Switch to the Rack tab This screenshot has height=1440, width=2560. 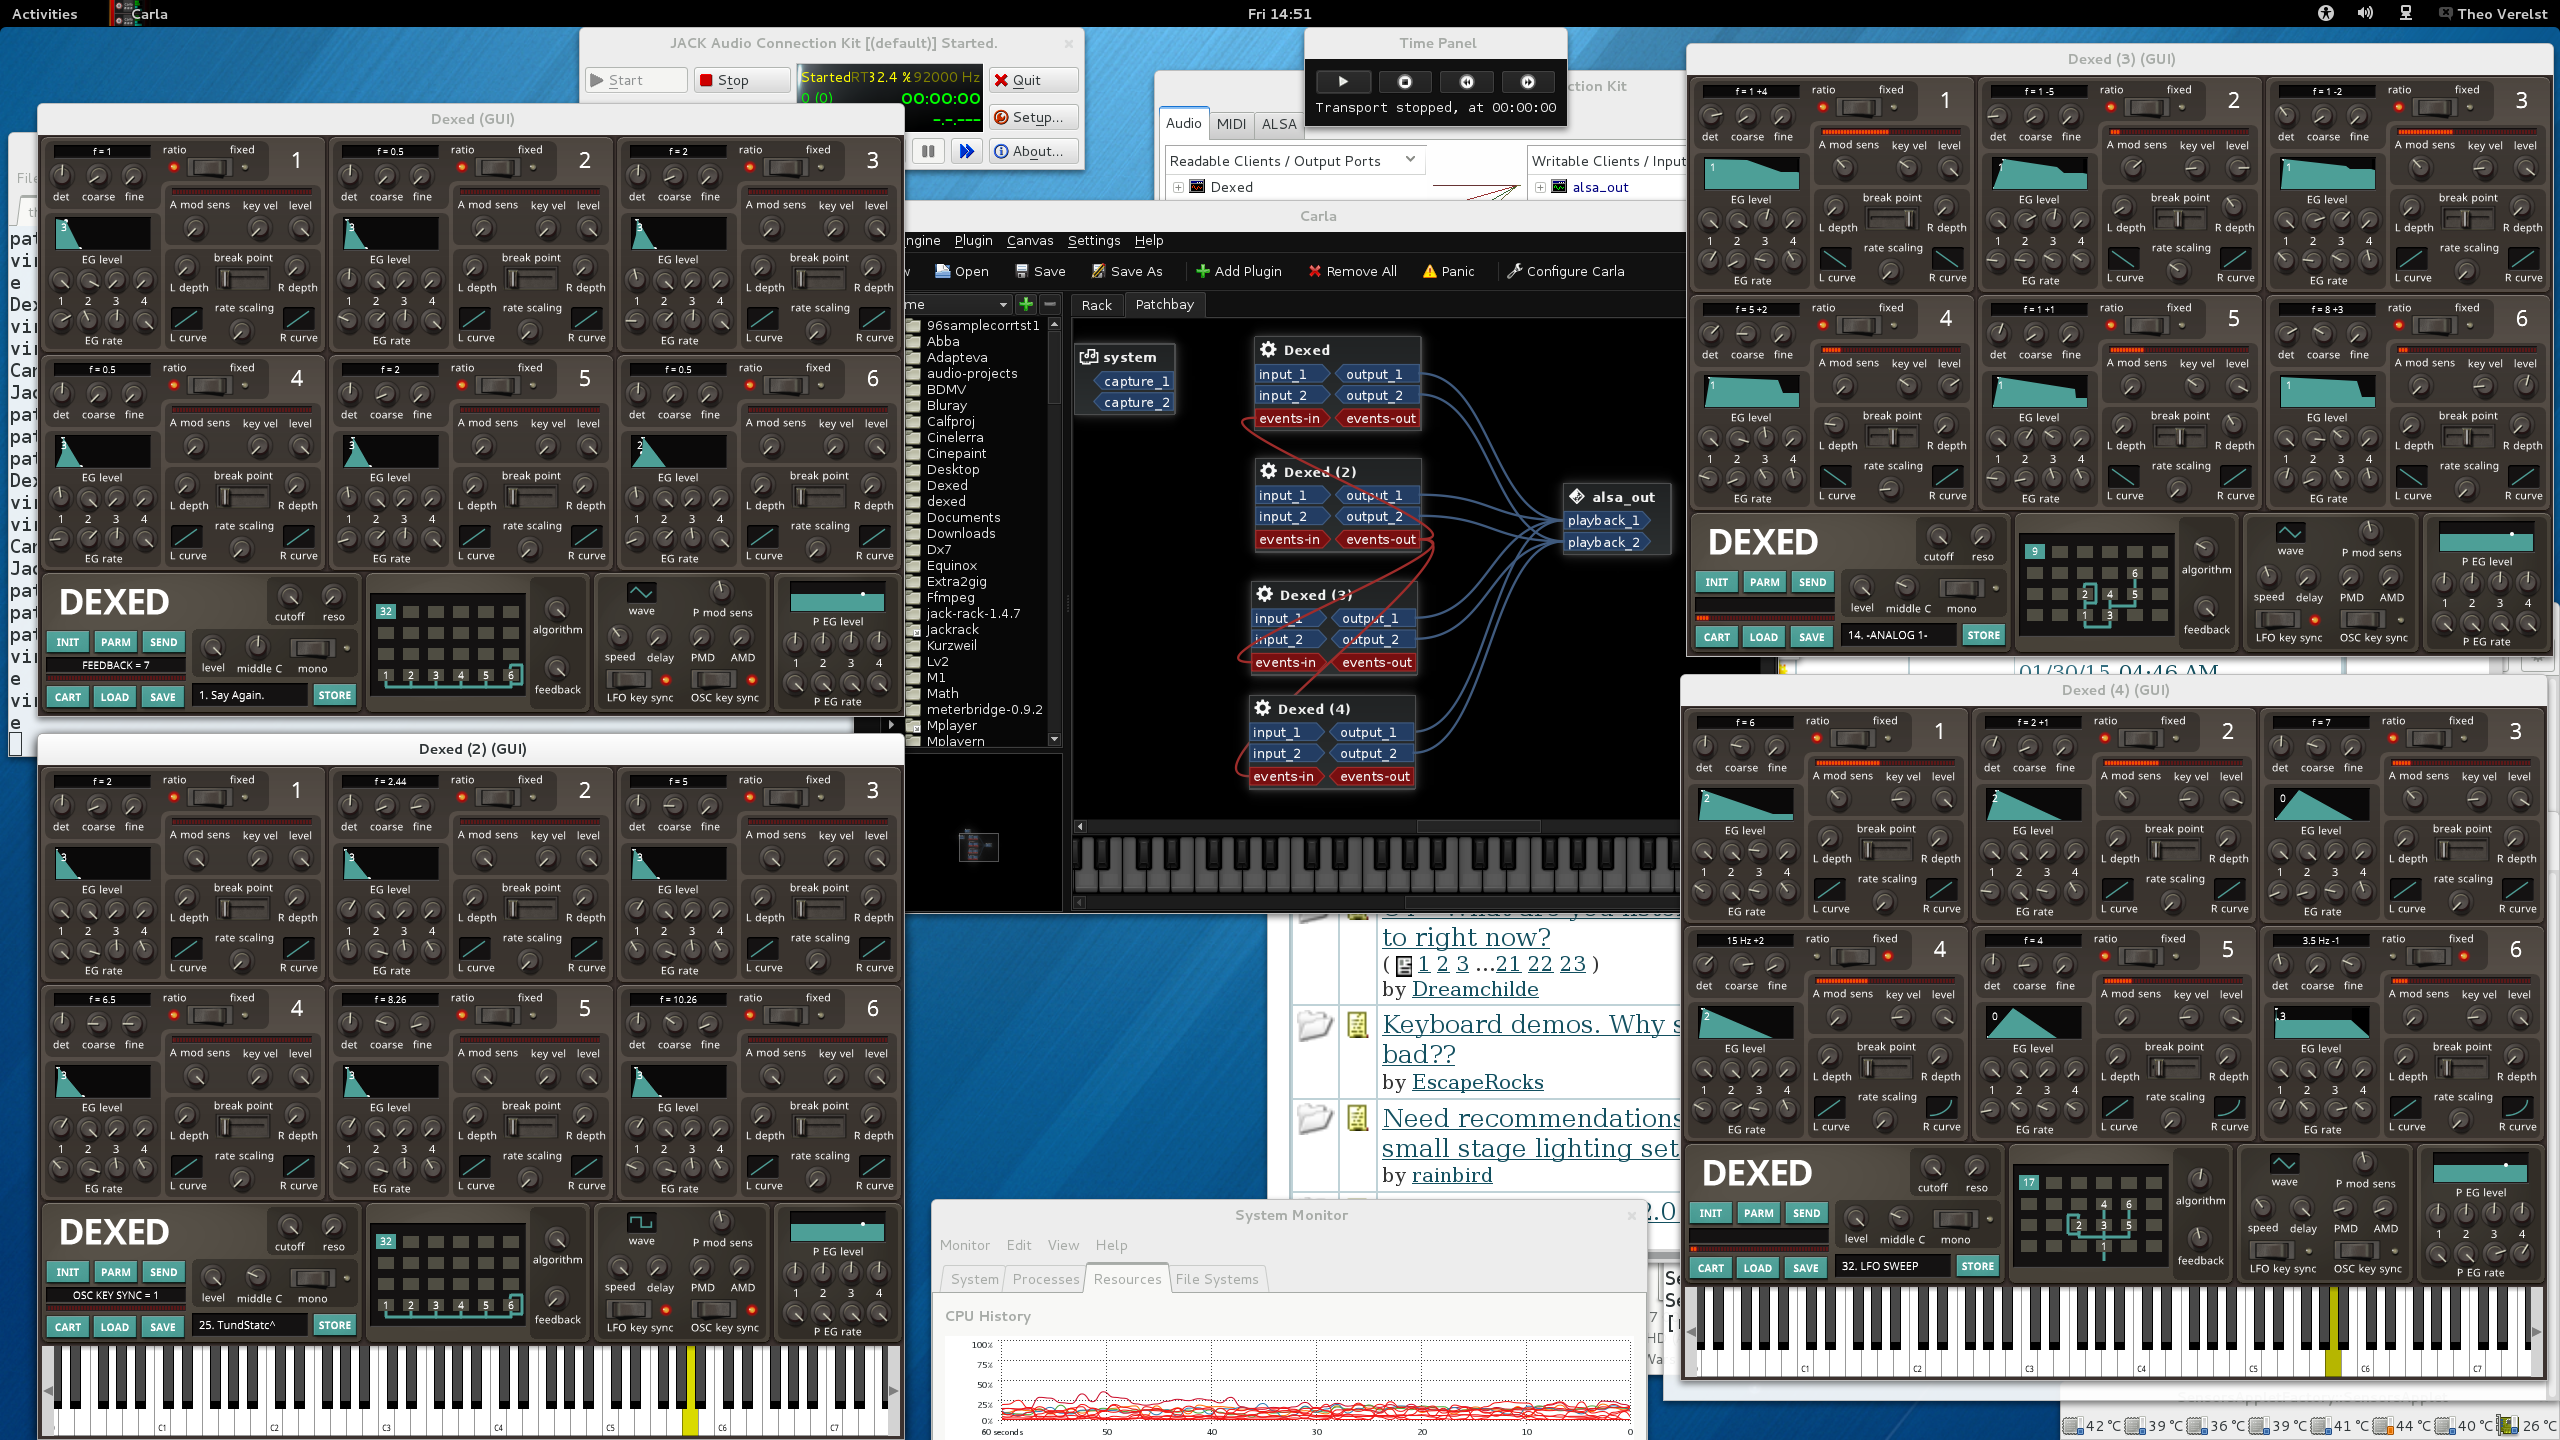[1096, 305]
